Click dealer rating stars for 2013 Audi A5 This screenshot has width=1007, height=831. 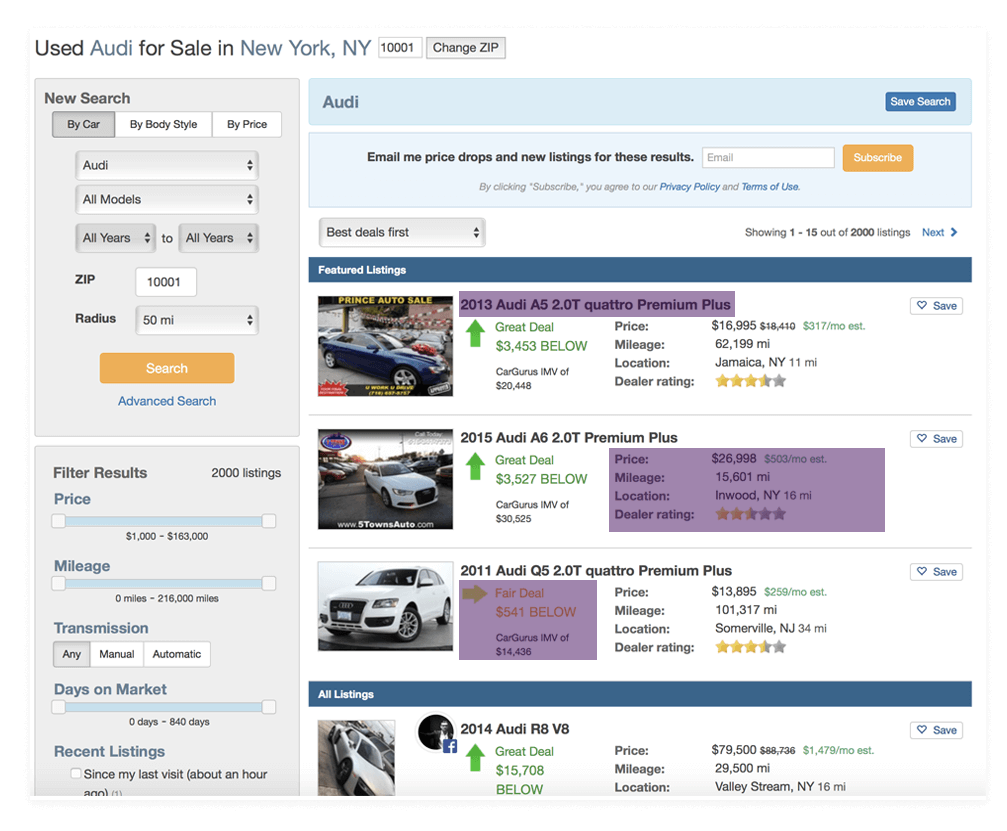tap(751, 381)
